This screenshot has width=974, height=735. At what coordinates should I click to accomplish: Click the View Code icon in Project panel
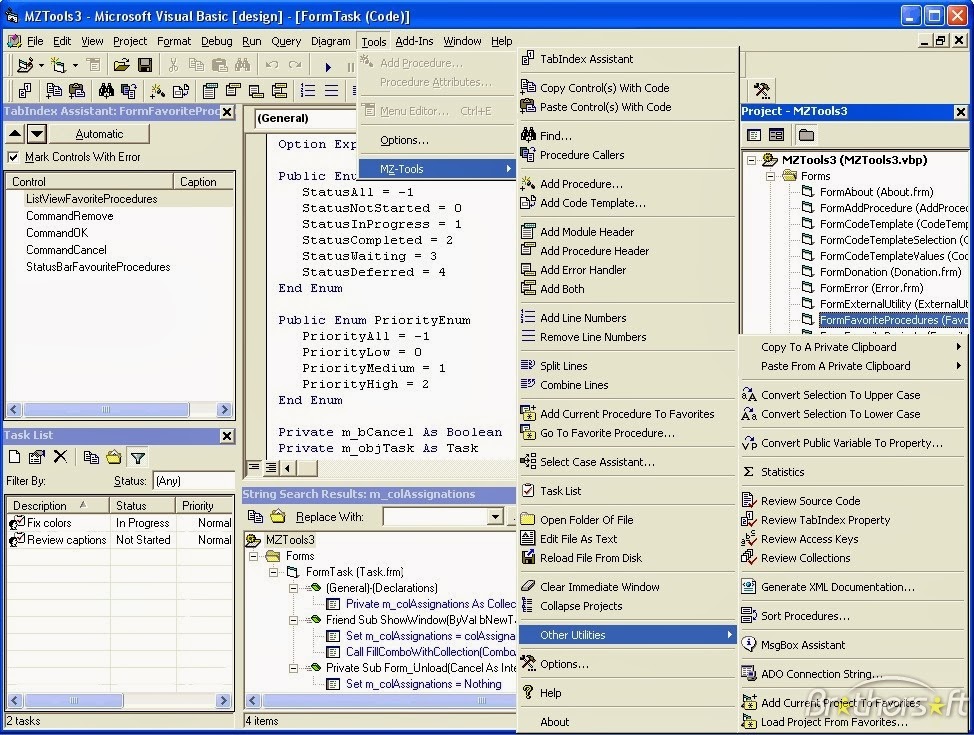coord(754,135)
